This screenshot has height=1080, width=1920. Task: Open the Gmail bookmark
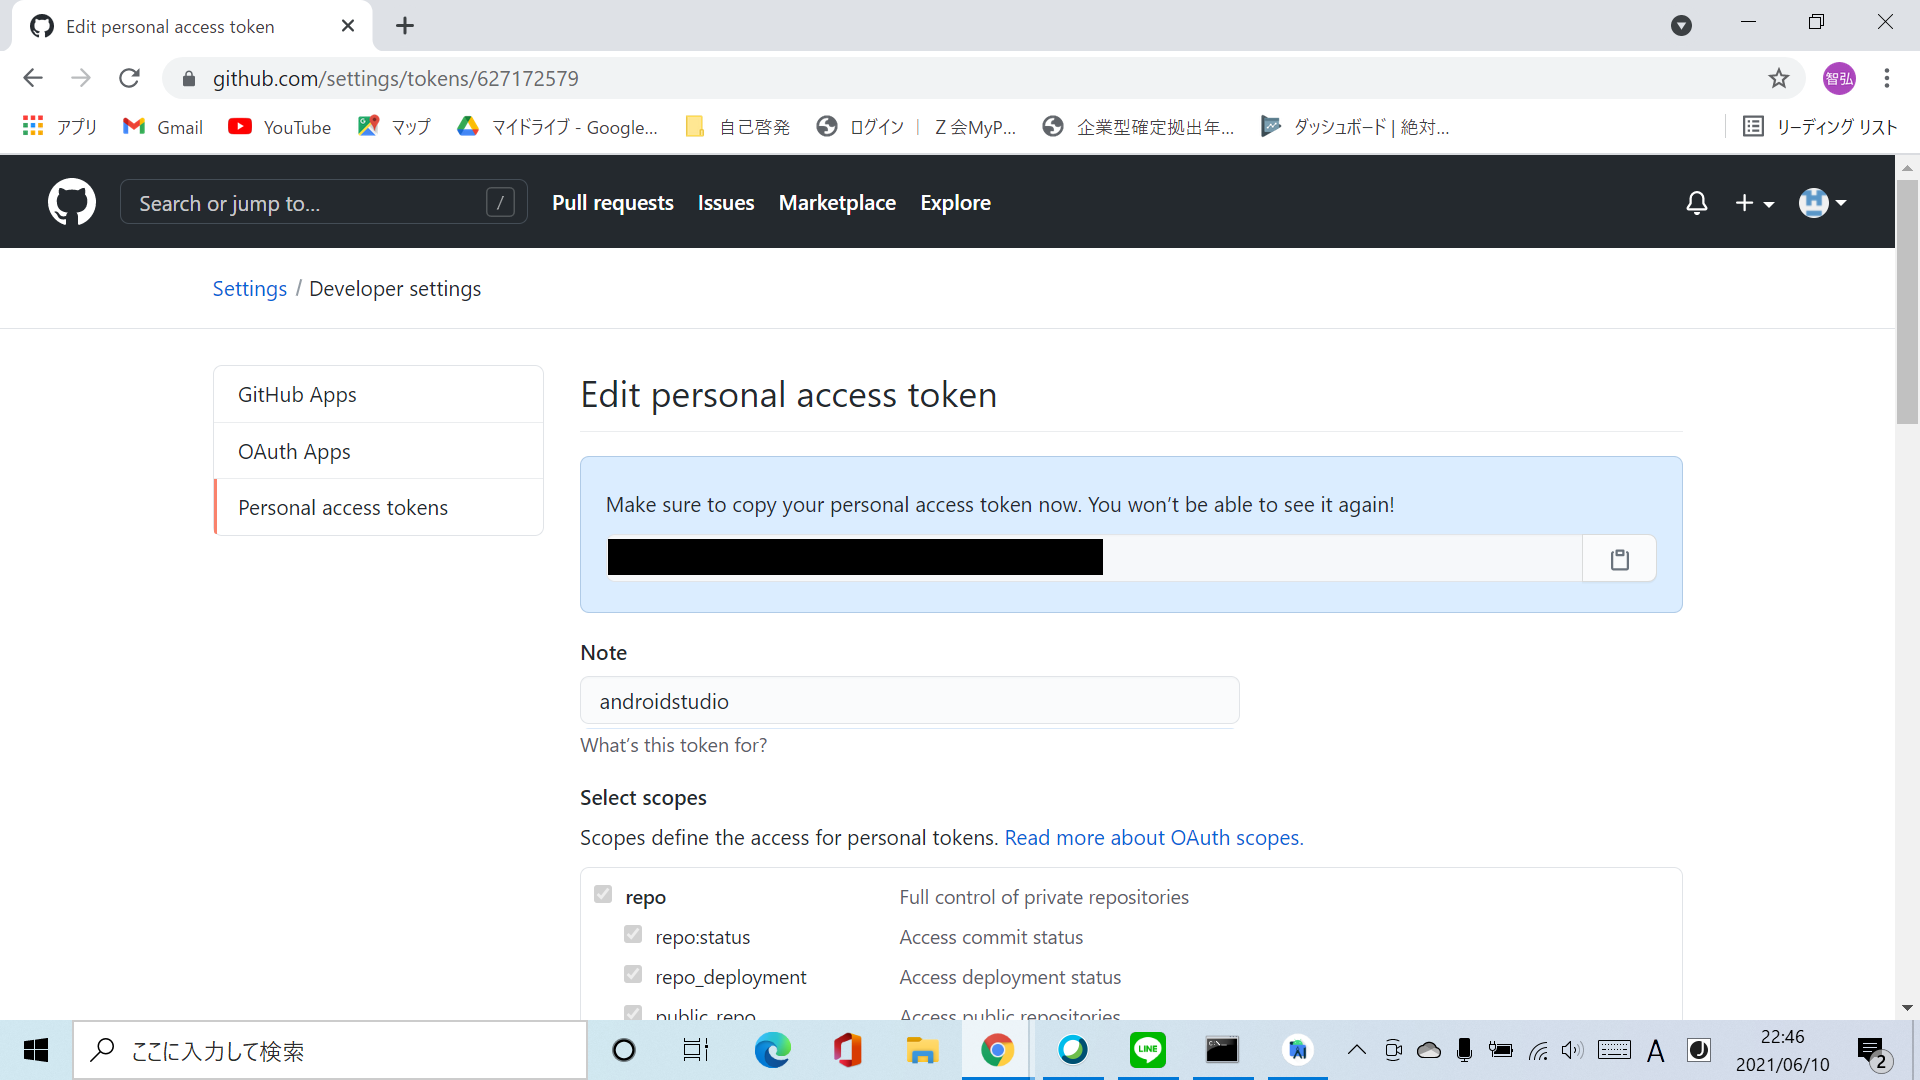coord(163,127)
